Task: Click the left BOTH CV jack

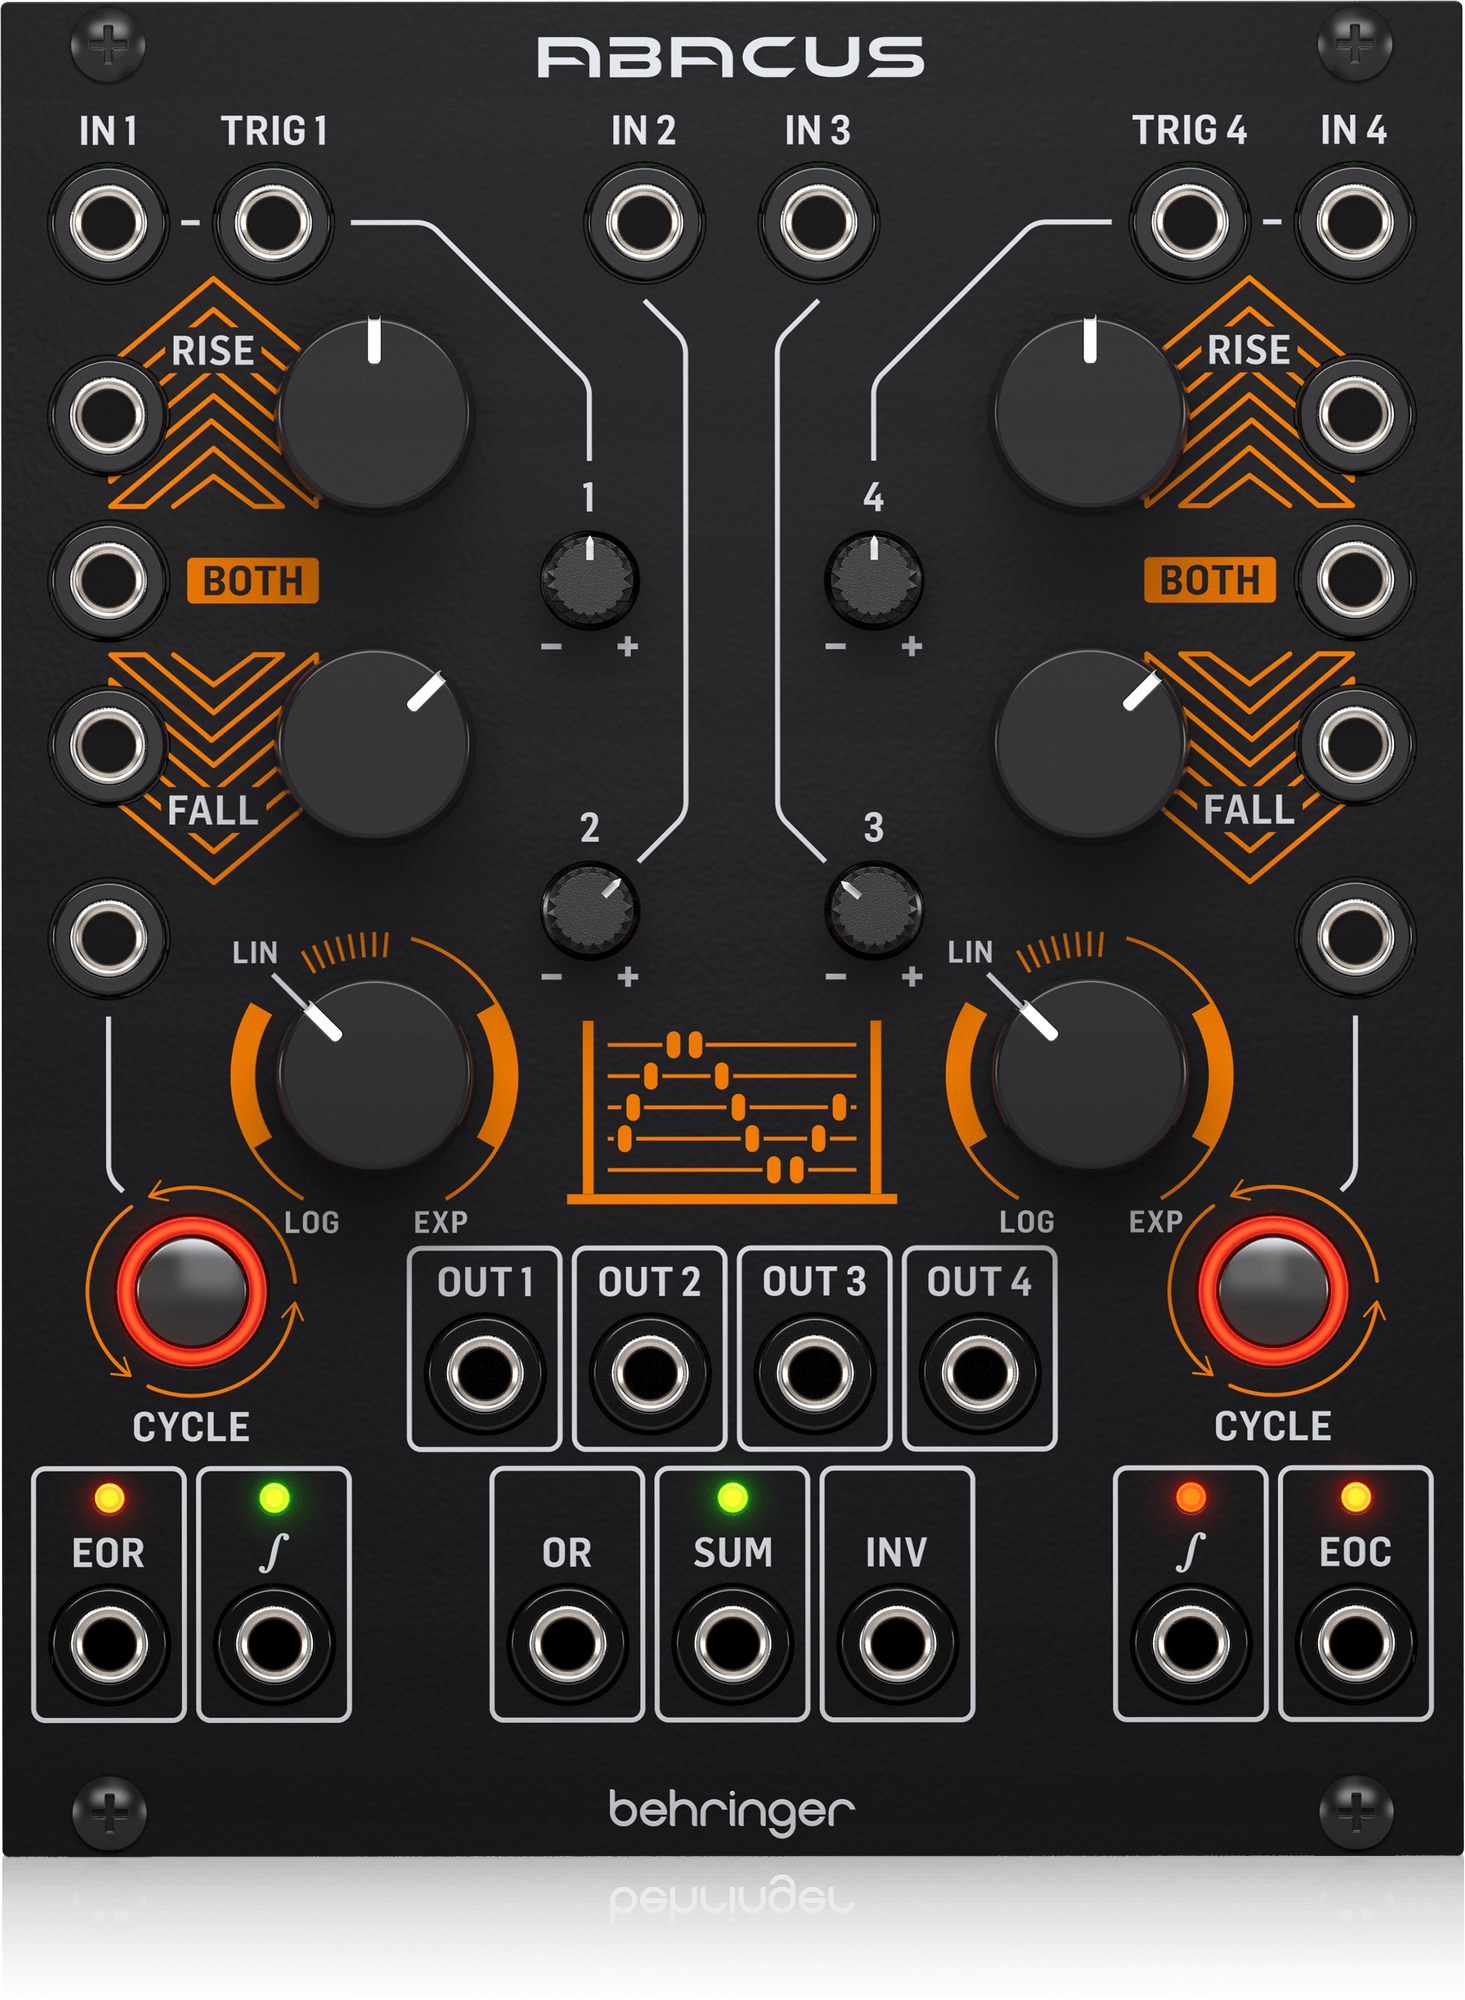Action: [108, 580]
